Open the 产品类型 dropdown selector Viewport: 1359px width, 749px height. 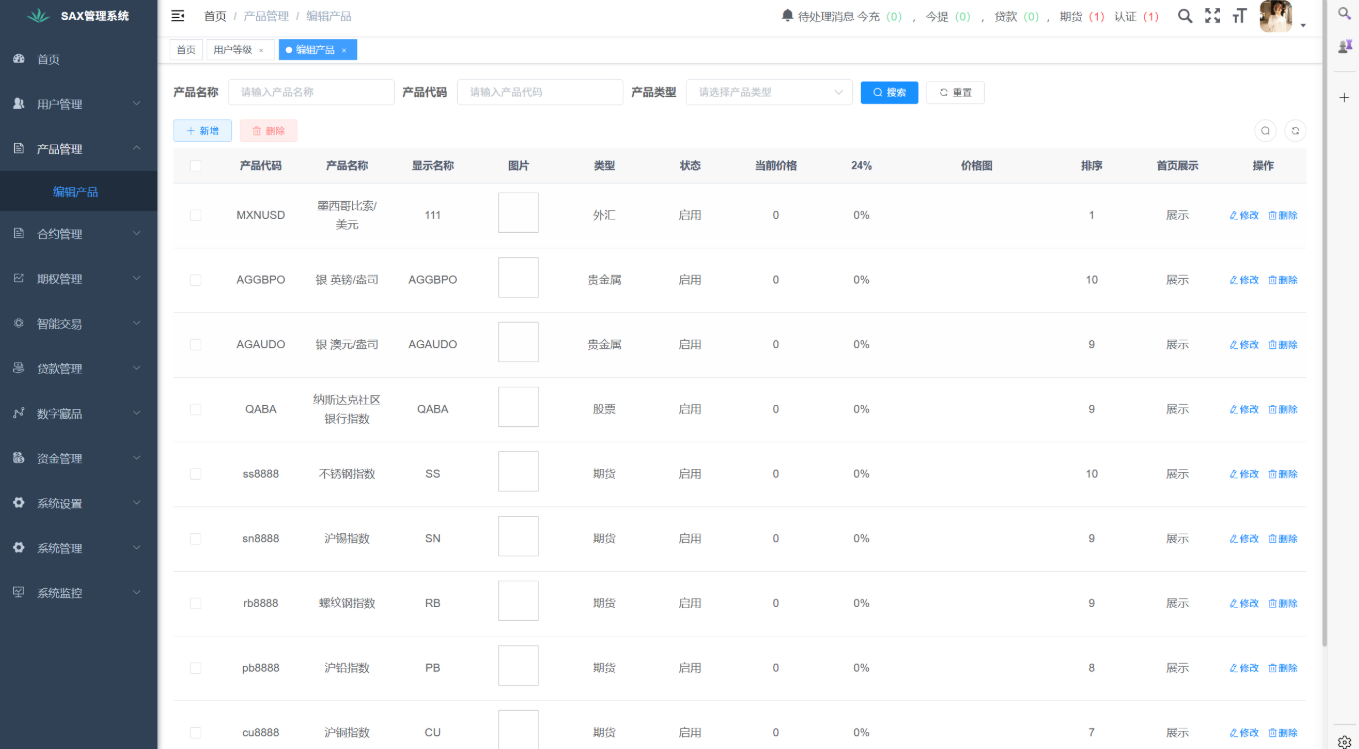768,92
